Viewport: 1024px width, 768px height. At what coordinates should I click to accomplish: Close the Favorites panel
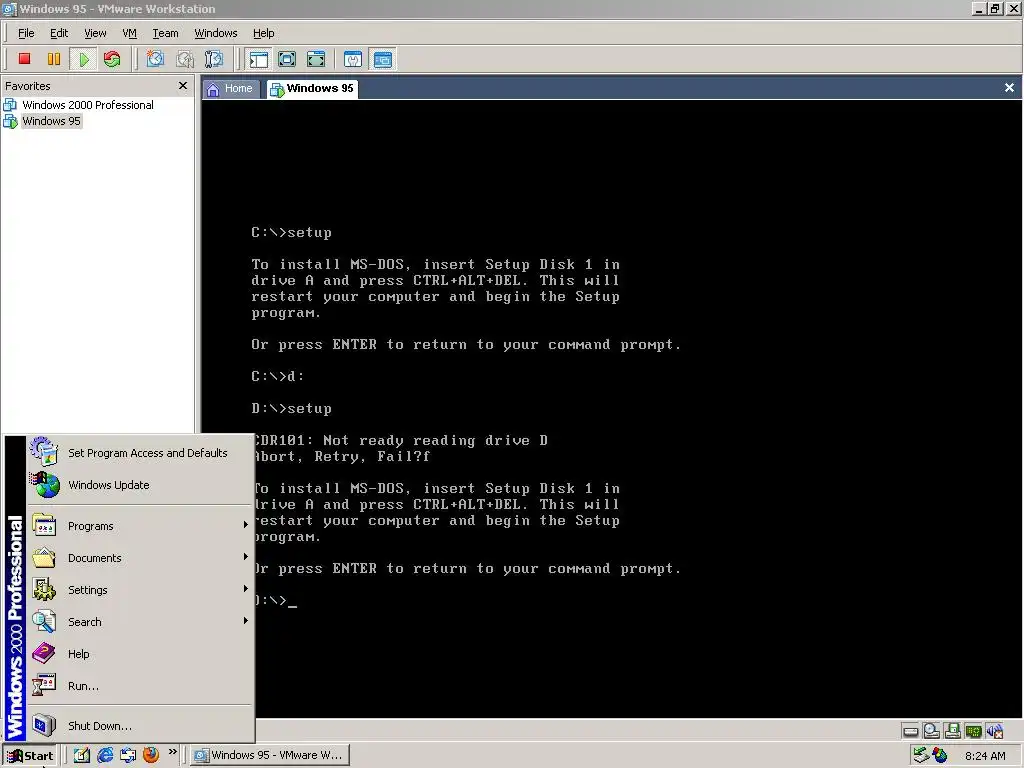coord(183,86)
